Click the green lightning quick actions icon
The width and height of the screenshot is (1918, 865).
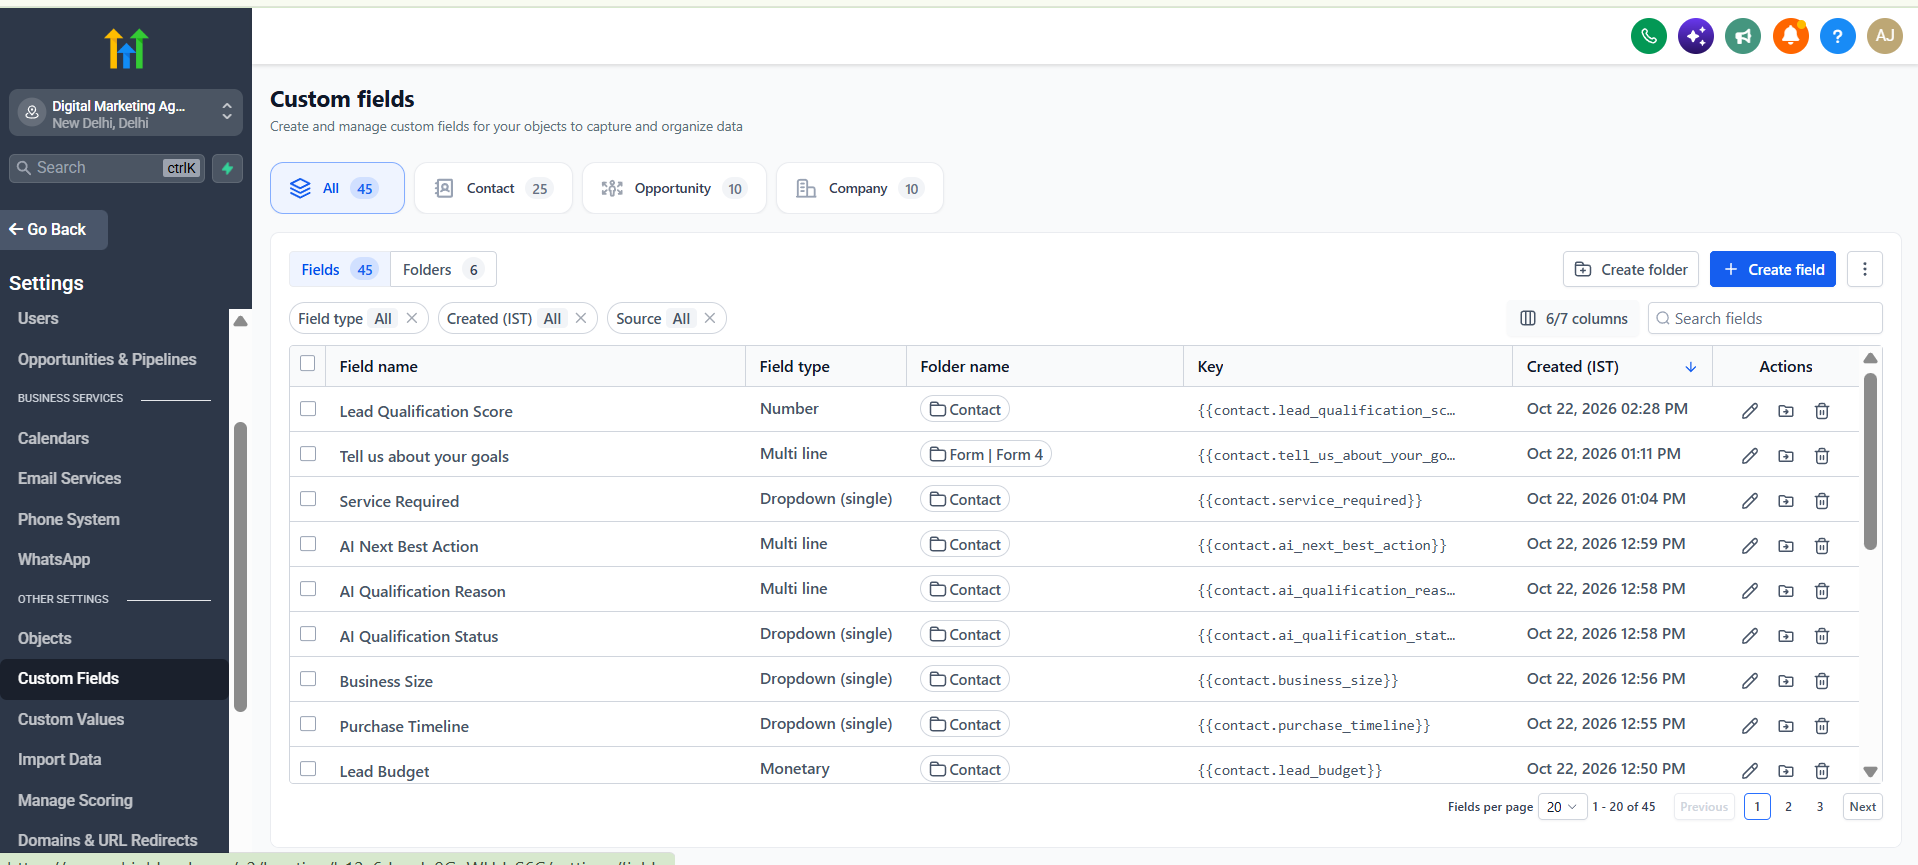pos(227,168)
